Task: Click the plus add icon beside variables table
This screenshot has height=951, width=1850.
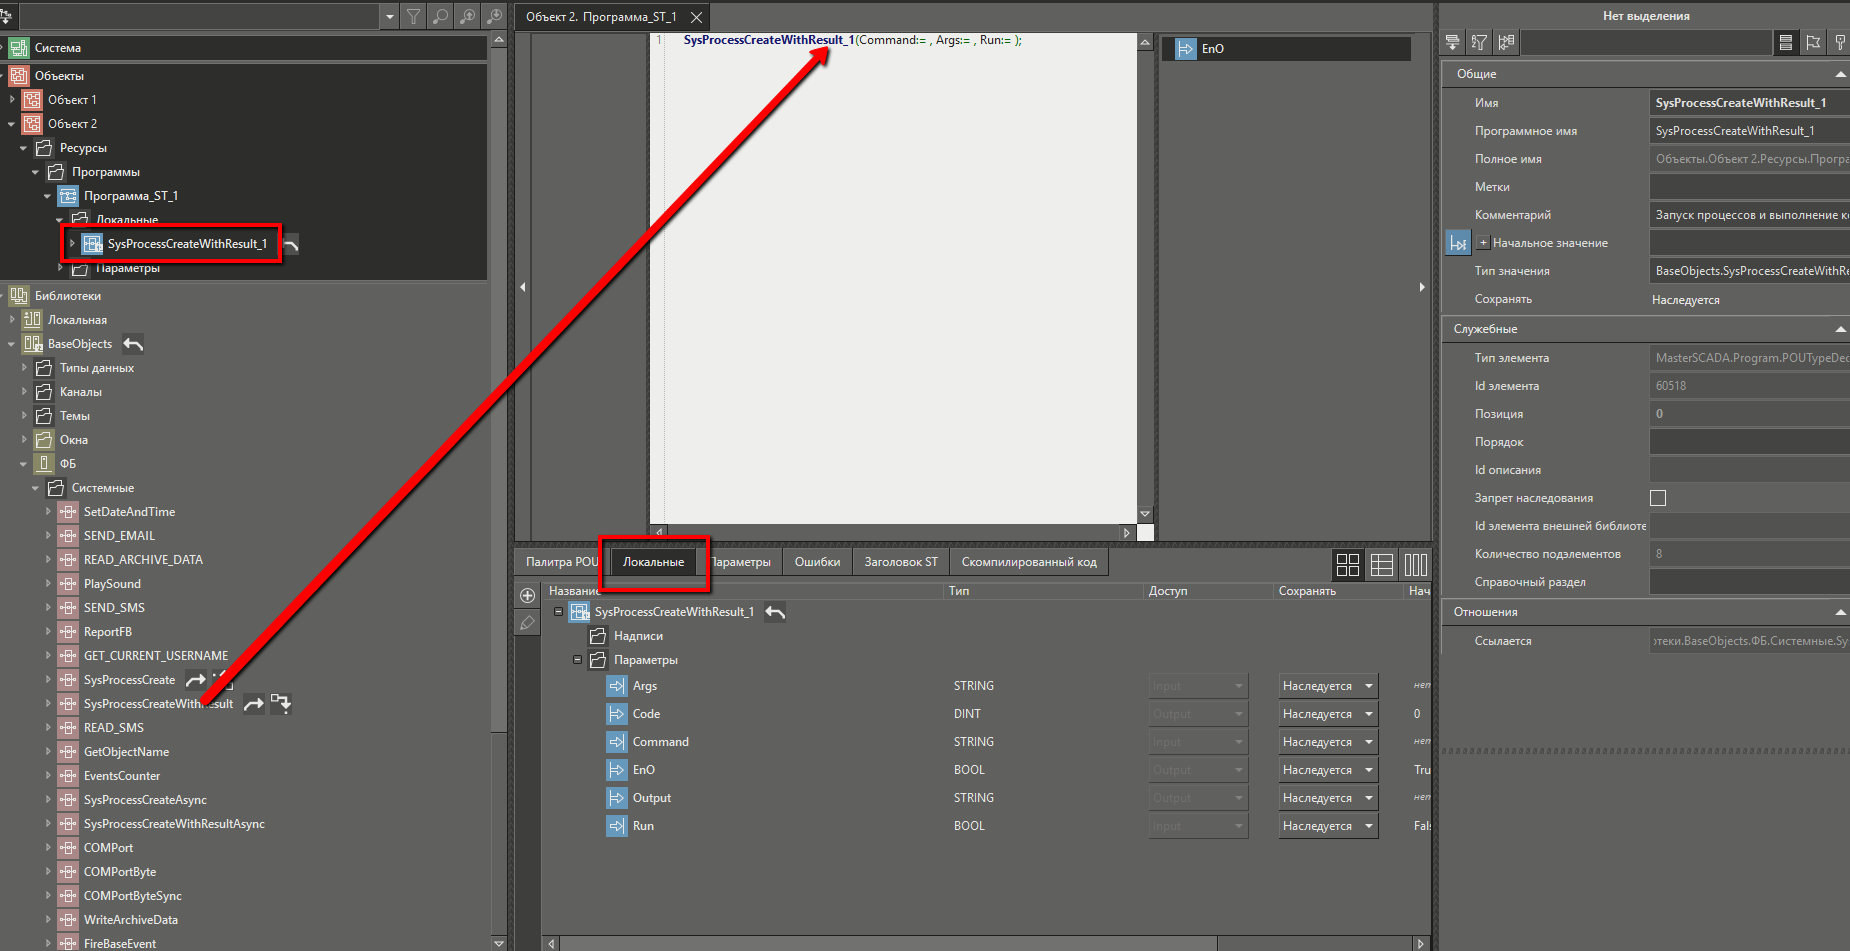Action: point(528,596)
